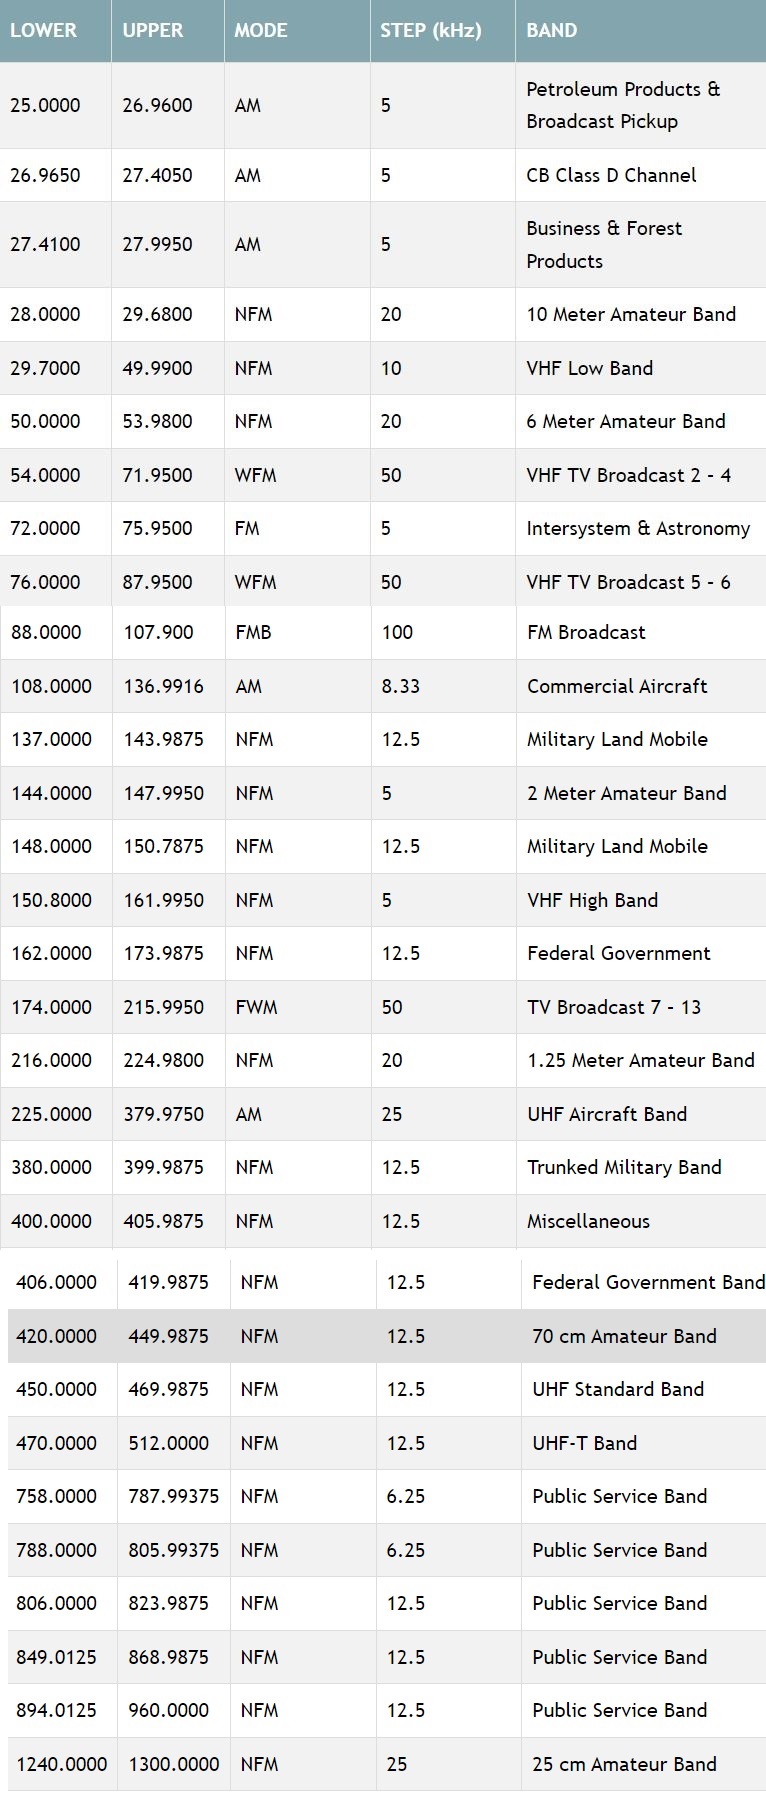Select the FMB mode cell
This screenshot has width=766, height=1798.
(298, 632)
